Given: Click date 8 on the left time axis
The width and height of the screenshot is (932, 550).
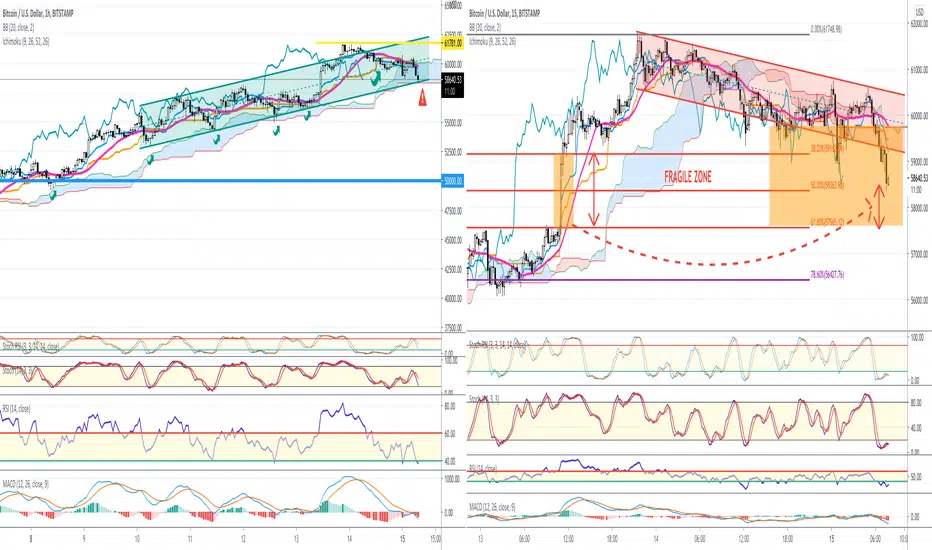Looking at the screenshot, I should (x=31, y=539).
